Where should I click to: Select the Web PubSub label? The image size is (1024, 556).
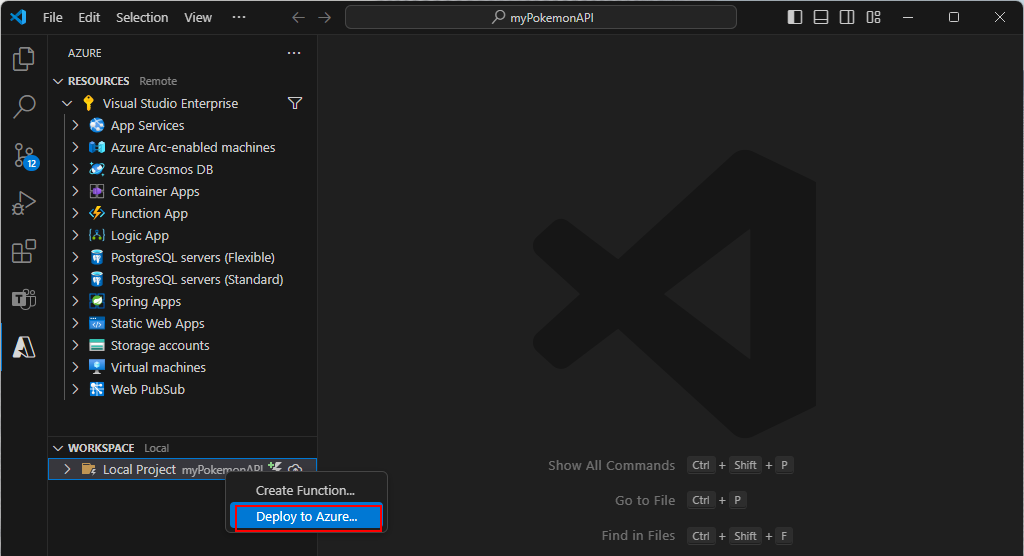pos(148,389)
